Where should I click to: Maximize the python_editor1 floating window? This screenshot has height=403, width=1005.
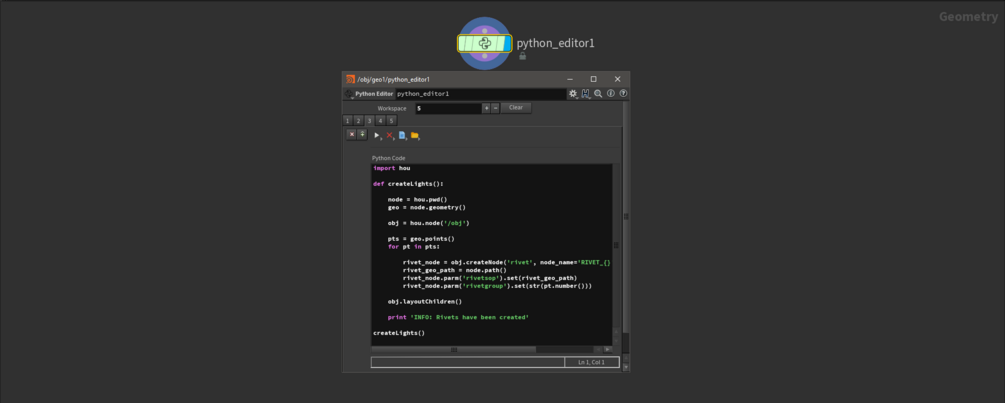coord(594,79)
